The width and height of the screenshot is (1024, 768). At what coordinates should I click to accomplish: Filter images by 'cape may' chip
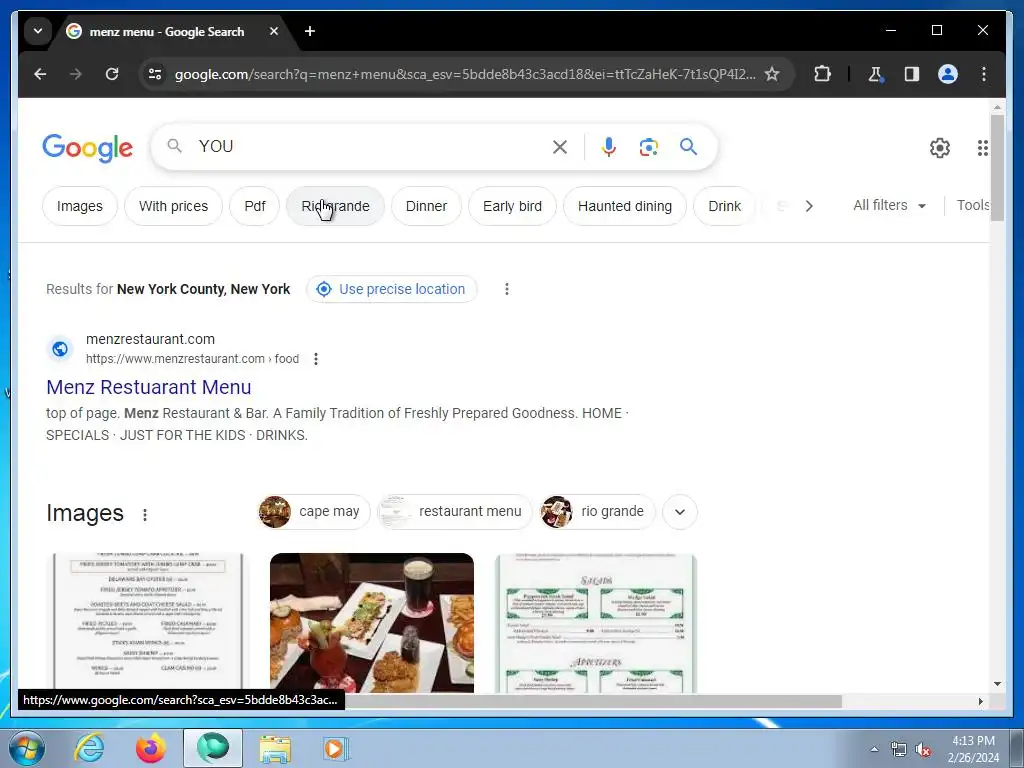314,512
